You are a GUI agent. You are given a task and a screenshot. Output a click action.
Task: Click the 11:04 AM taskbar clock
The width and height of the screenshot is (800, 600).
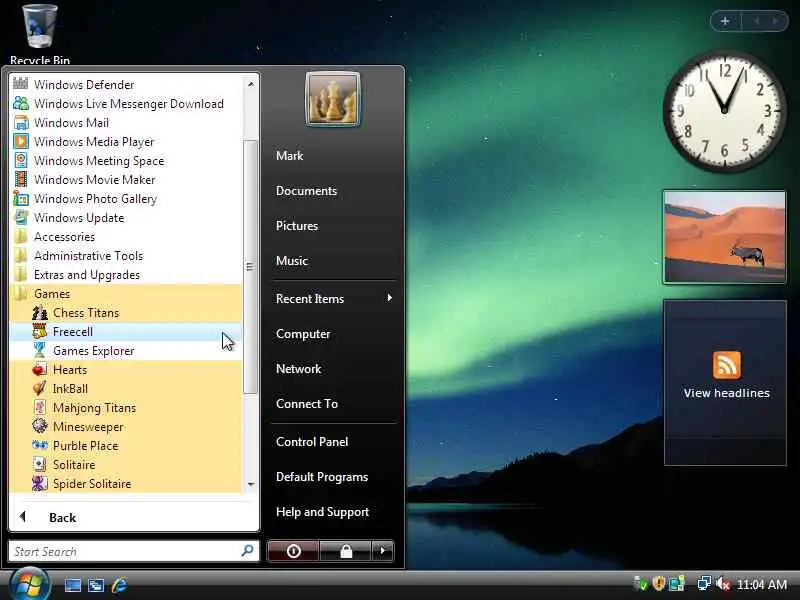(762, 584)
